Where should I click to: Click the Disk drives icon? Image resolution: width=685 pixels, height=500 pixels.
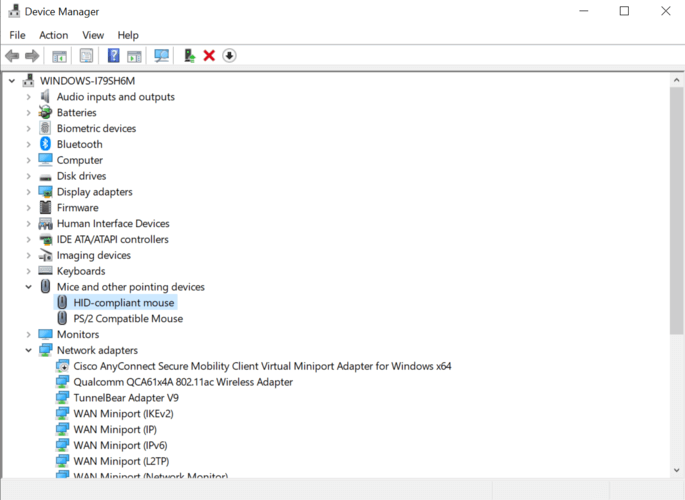tap(45, 177)
